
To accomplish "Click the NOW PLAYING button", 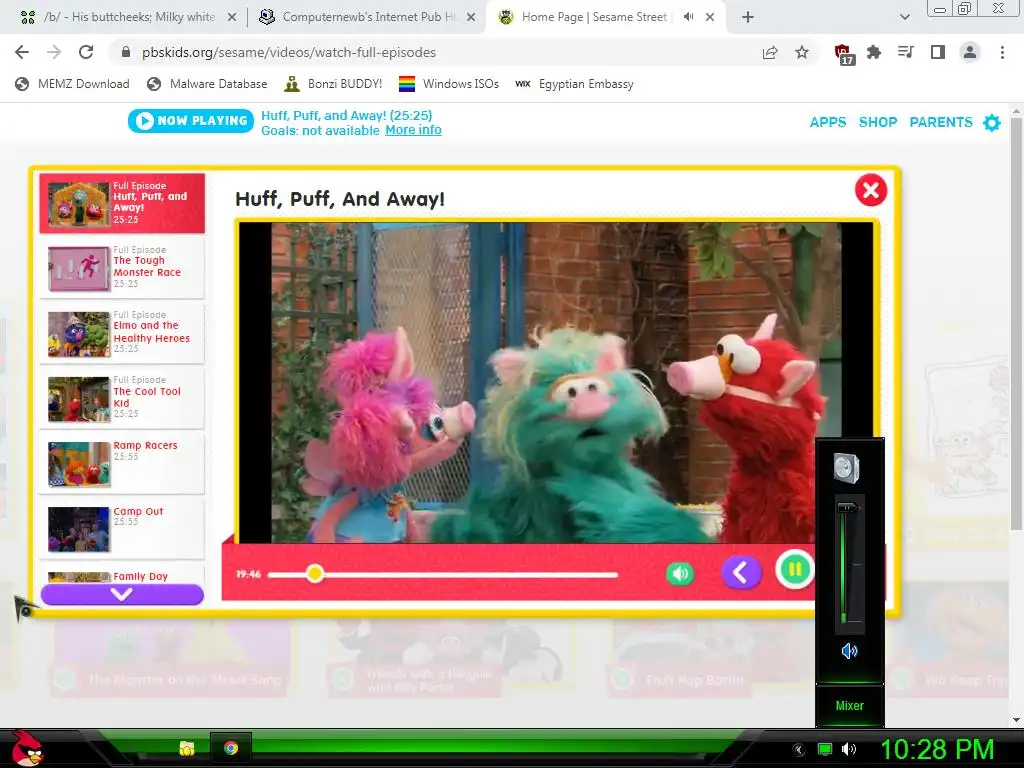I will coord(191,121).
